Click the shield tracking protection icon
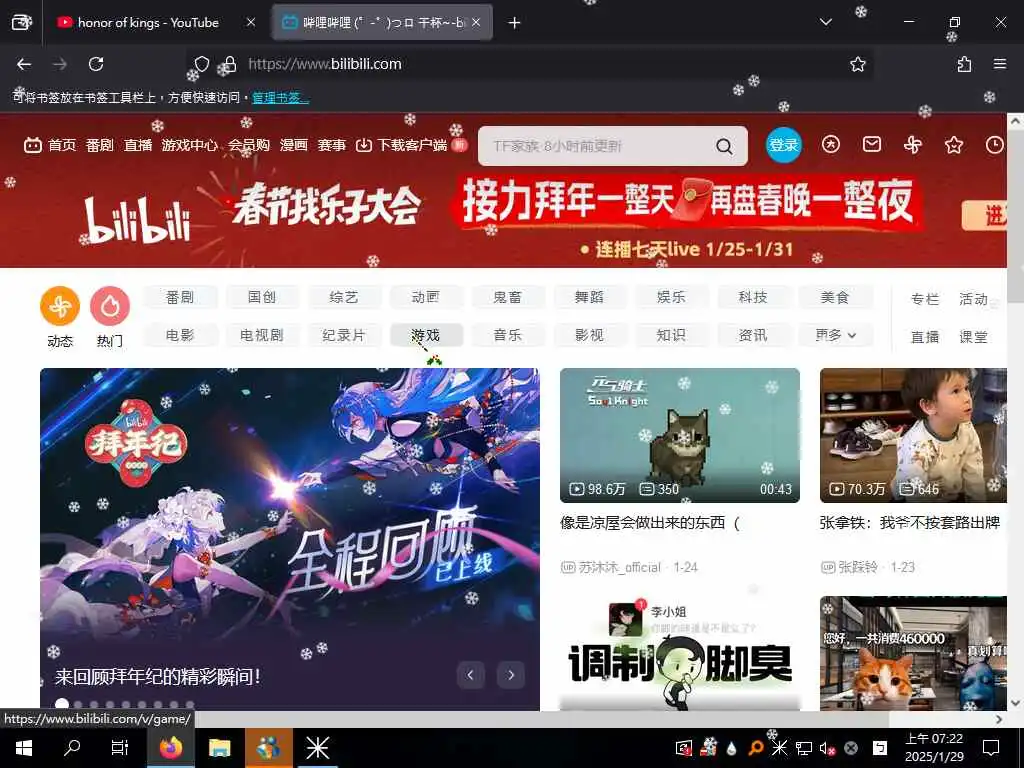Screen dimensions: 1024x768 click(202, 64)
